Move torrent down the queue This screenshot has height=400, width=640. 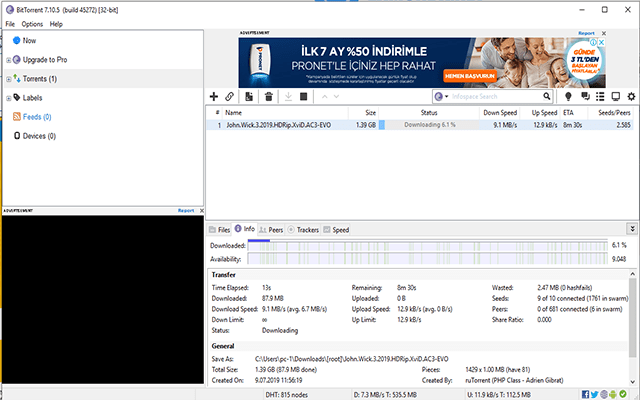click(336, 97)
